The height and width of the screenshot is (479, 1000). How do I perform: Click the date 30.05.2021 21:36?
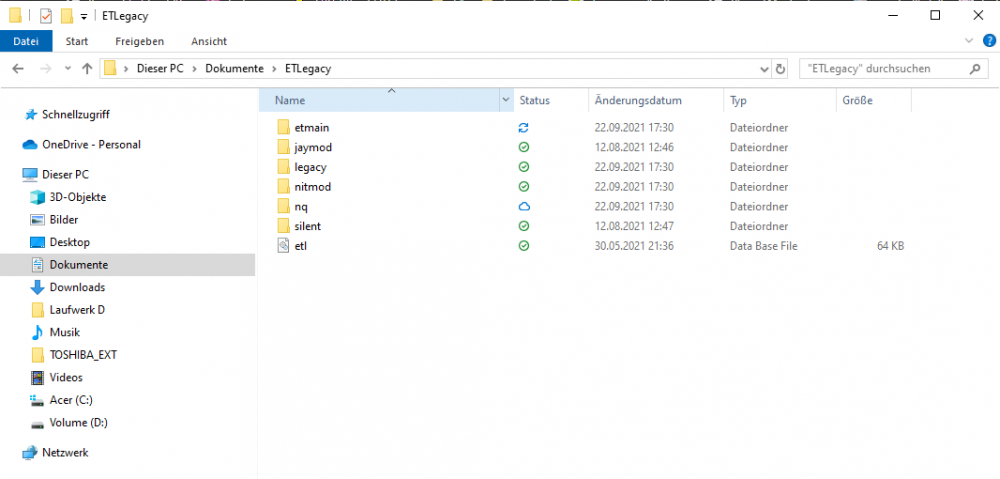tap(634, 246)
